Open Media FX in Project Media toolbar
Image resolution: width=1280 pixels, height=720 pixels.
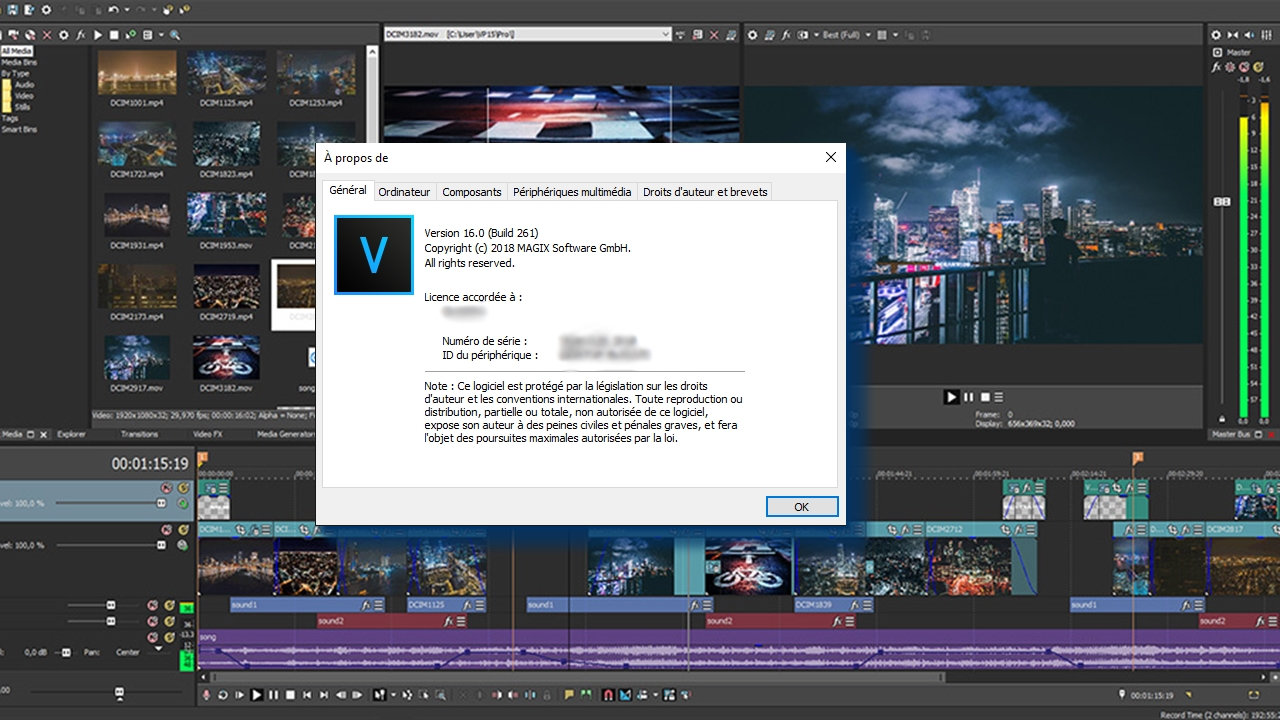(x=80, y=35)
